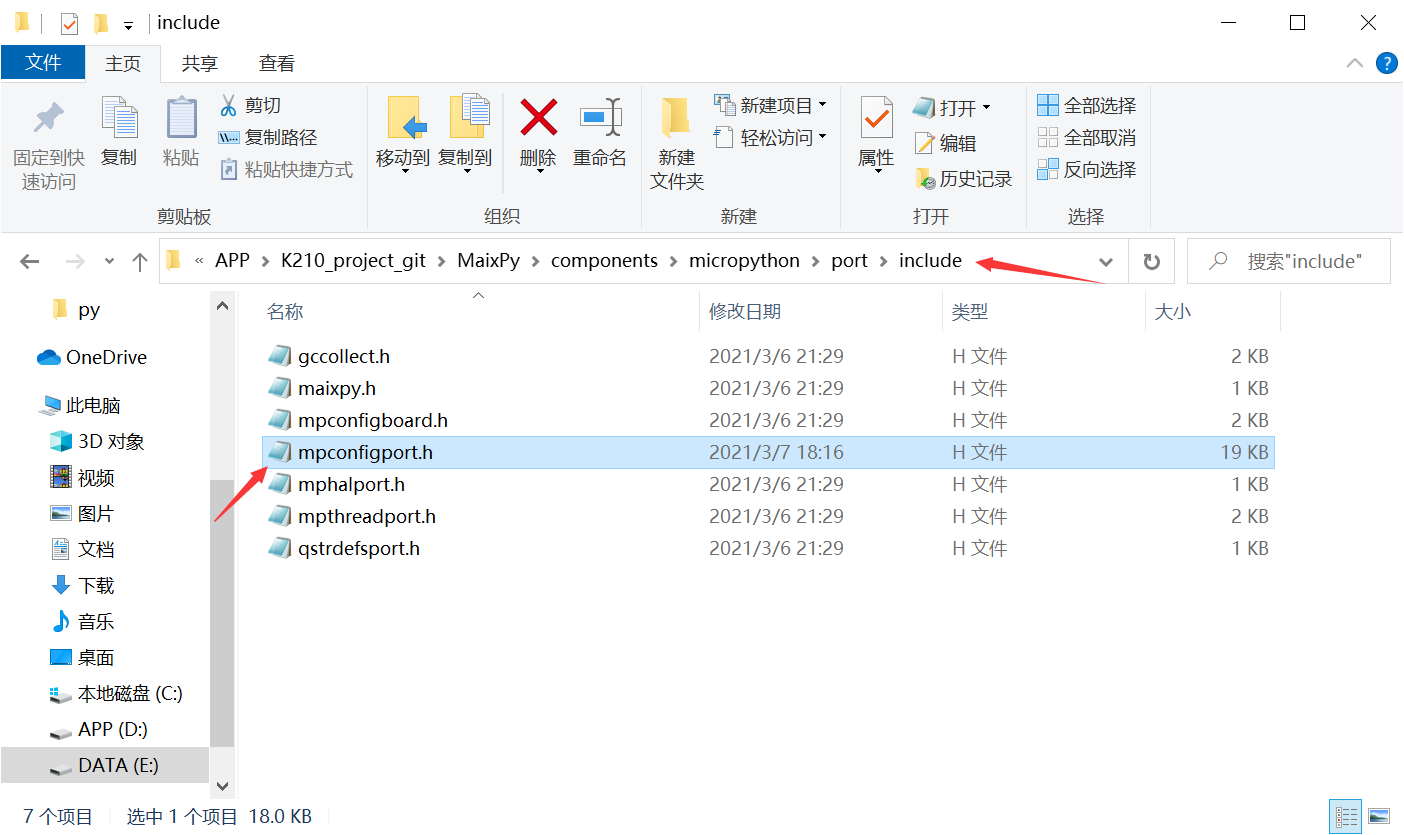
Task: Open the 轻松访问 dropdown
Action: 771,137
